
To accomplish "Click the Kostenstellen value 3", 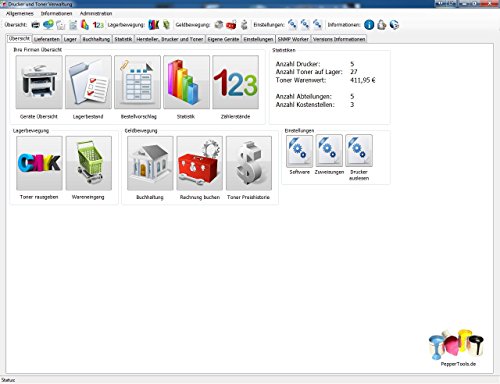I will click(352, 105).
